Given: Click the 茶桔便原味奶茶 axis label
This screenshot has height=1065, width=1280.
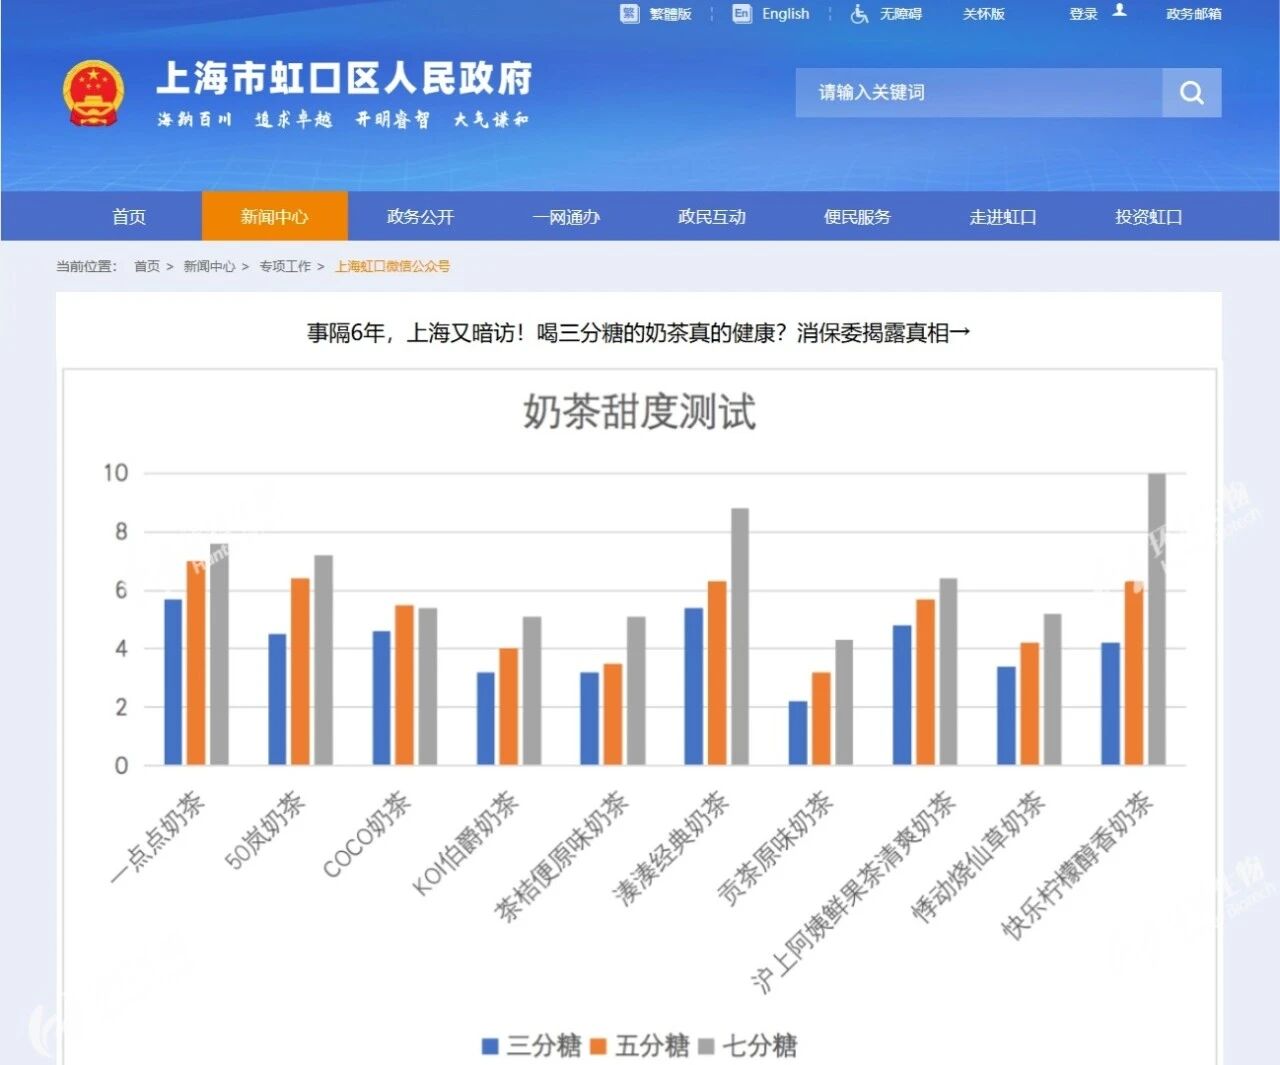Looking at the screenshot, I should click(x=562, y=855).
